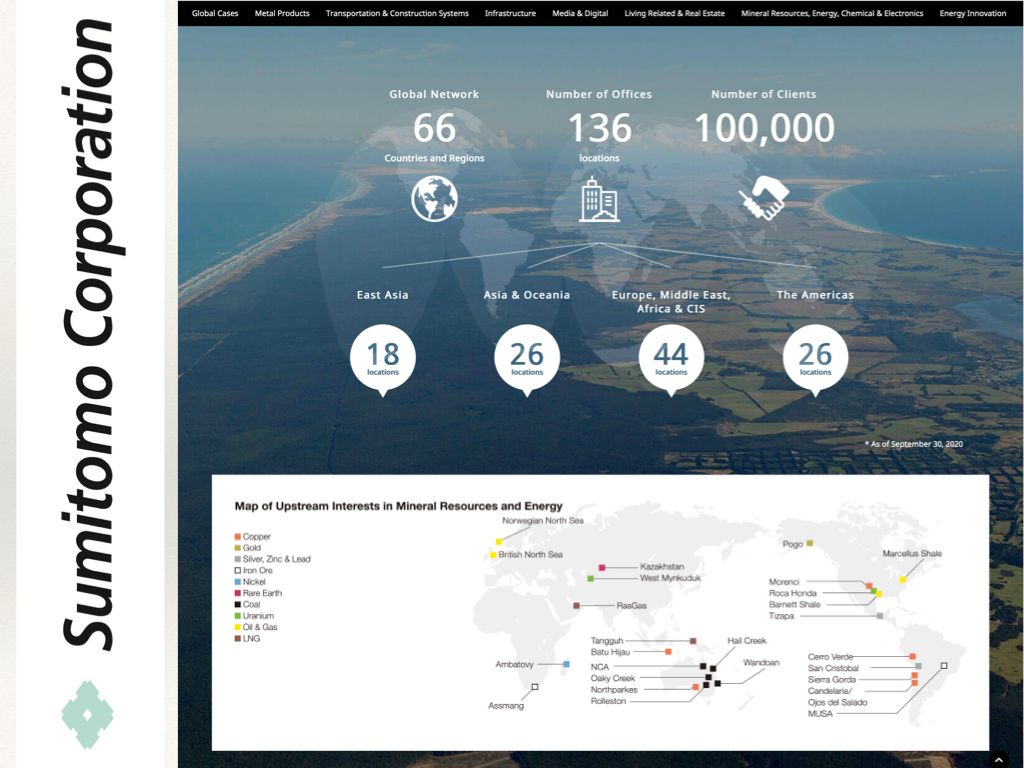
Task: Click the handshake clients icon
Action: click(x=764, y=198)
